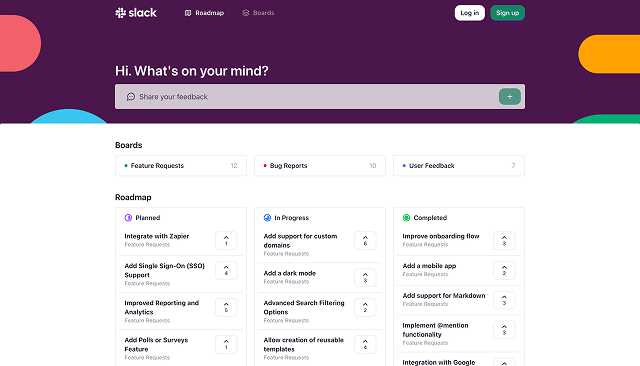
Task: Click the Log in button
Action: 469,13
